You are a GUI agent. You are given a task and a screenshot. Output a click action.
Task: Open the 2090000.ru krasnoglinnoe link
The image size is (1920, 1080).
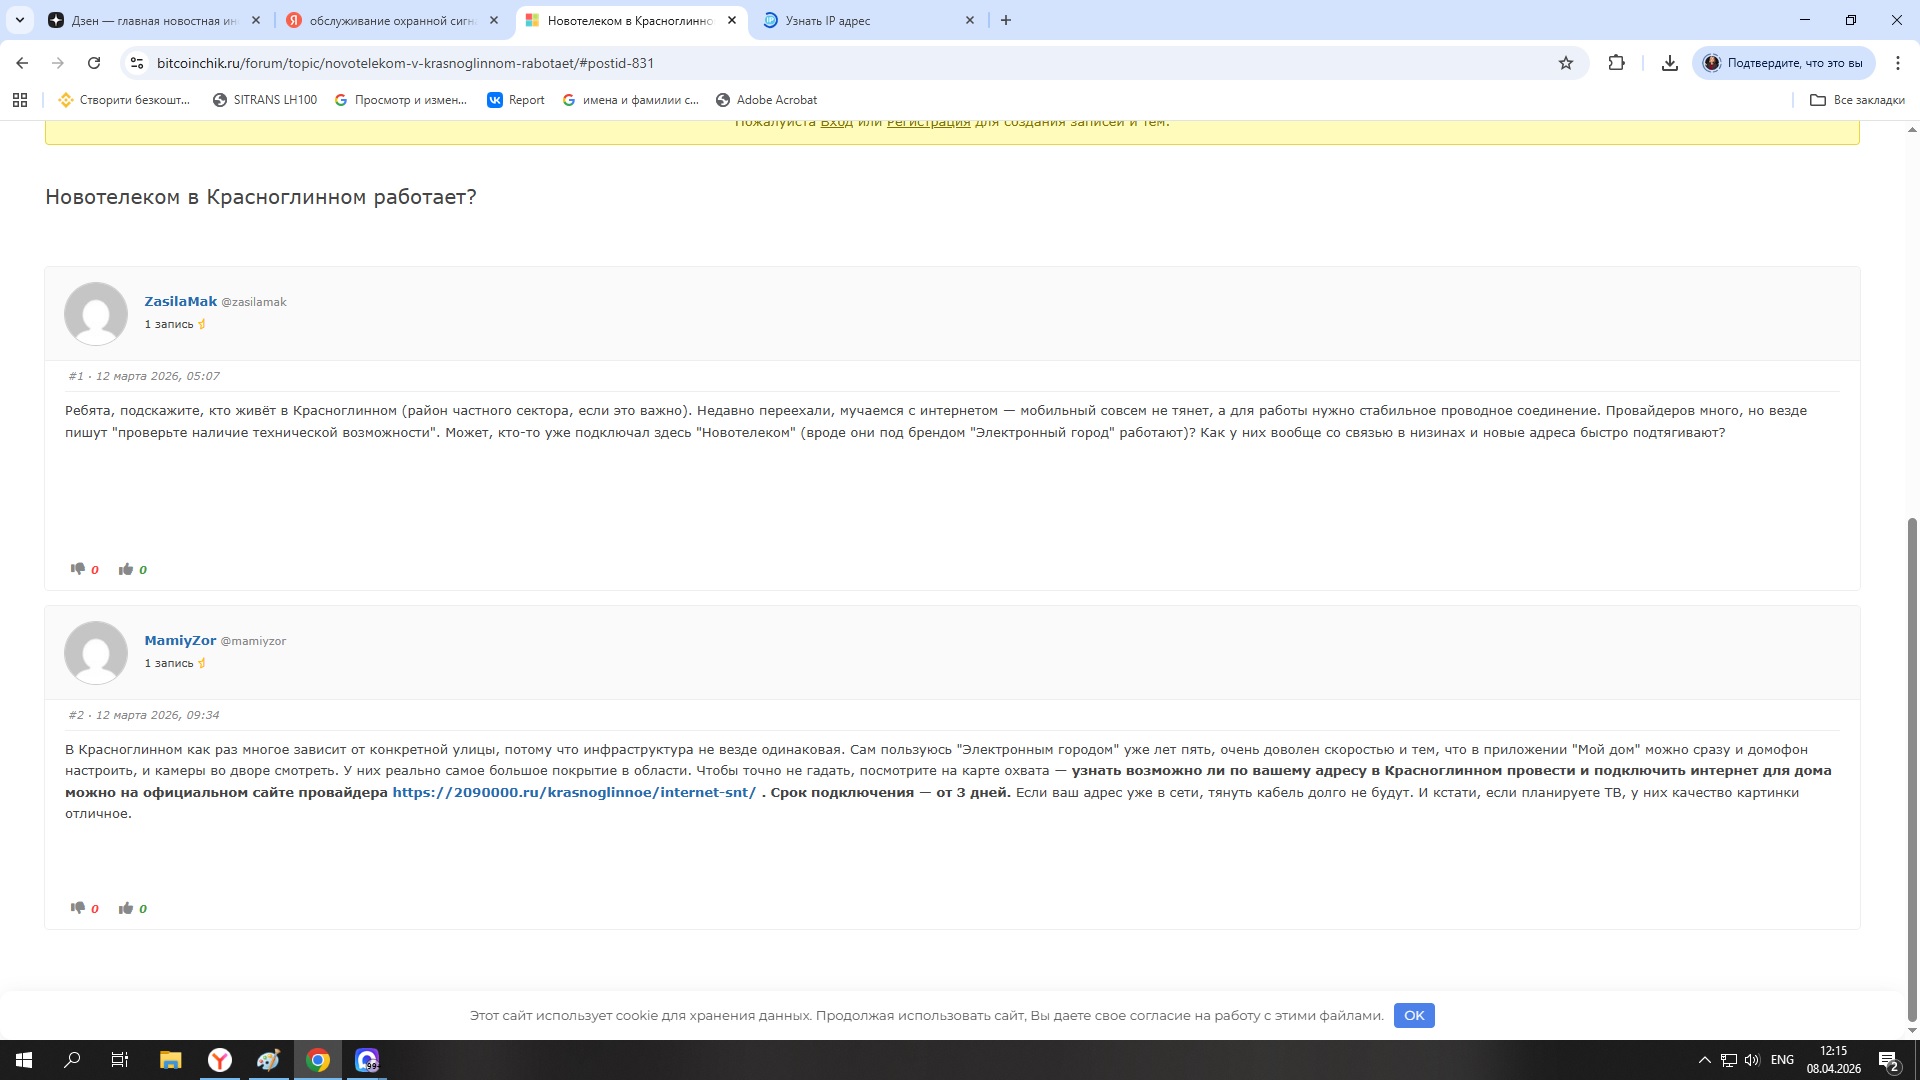click(574, 792)
